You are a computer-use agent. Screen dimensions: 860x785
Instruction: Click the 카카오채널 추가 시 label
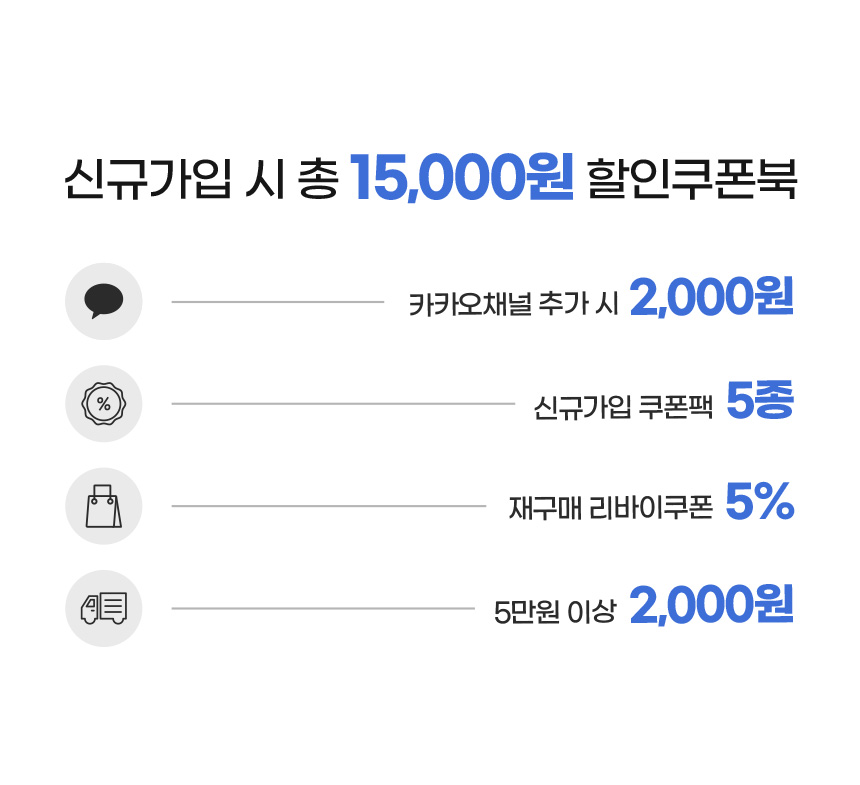[514, 303]
